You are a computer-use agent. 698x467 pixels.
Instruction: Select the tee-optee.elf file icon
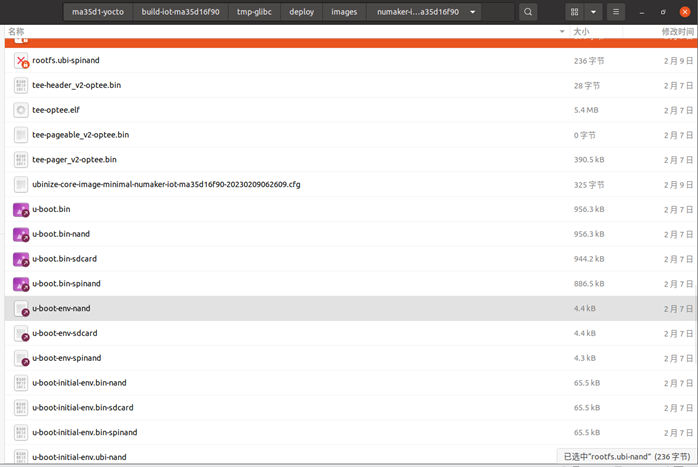(21, 110)
